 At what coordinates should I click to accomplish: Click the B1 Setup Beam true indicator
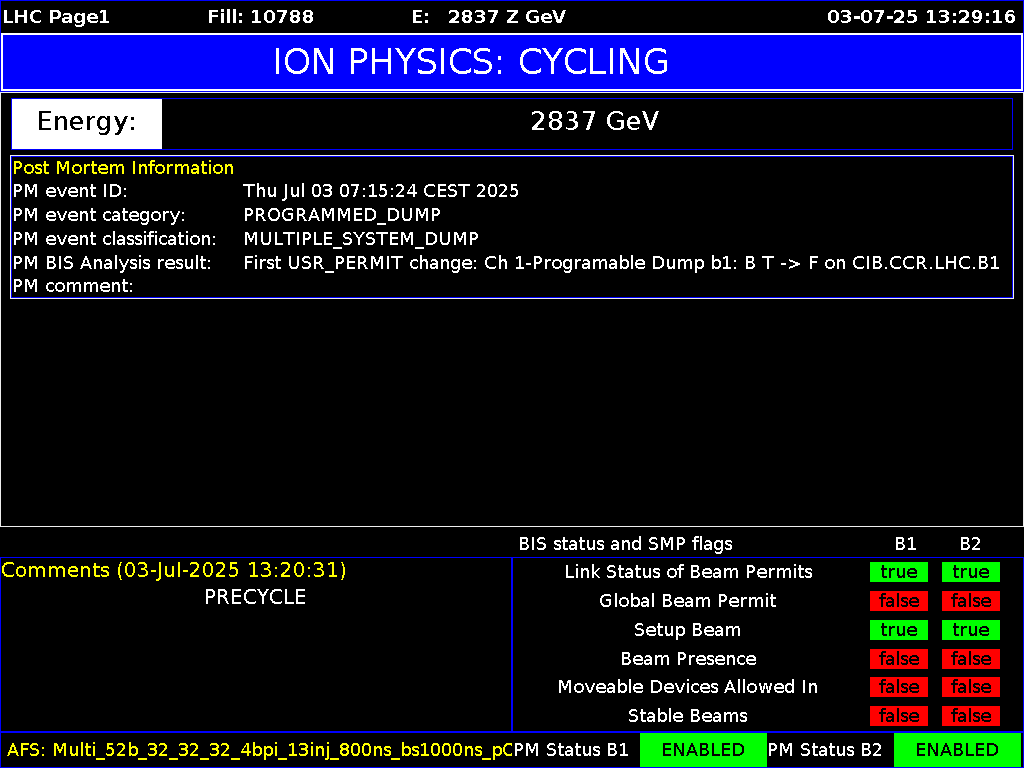[x=899, y=630]
